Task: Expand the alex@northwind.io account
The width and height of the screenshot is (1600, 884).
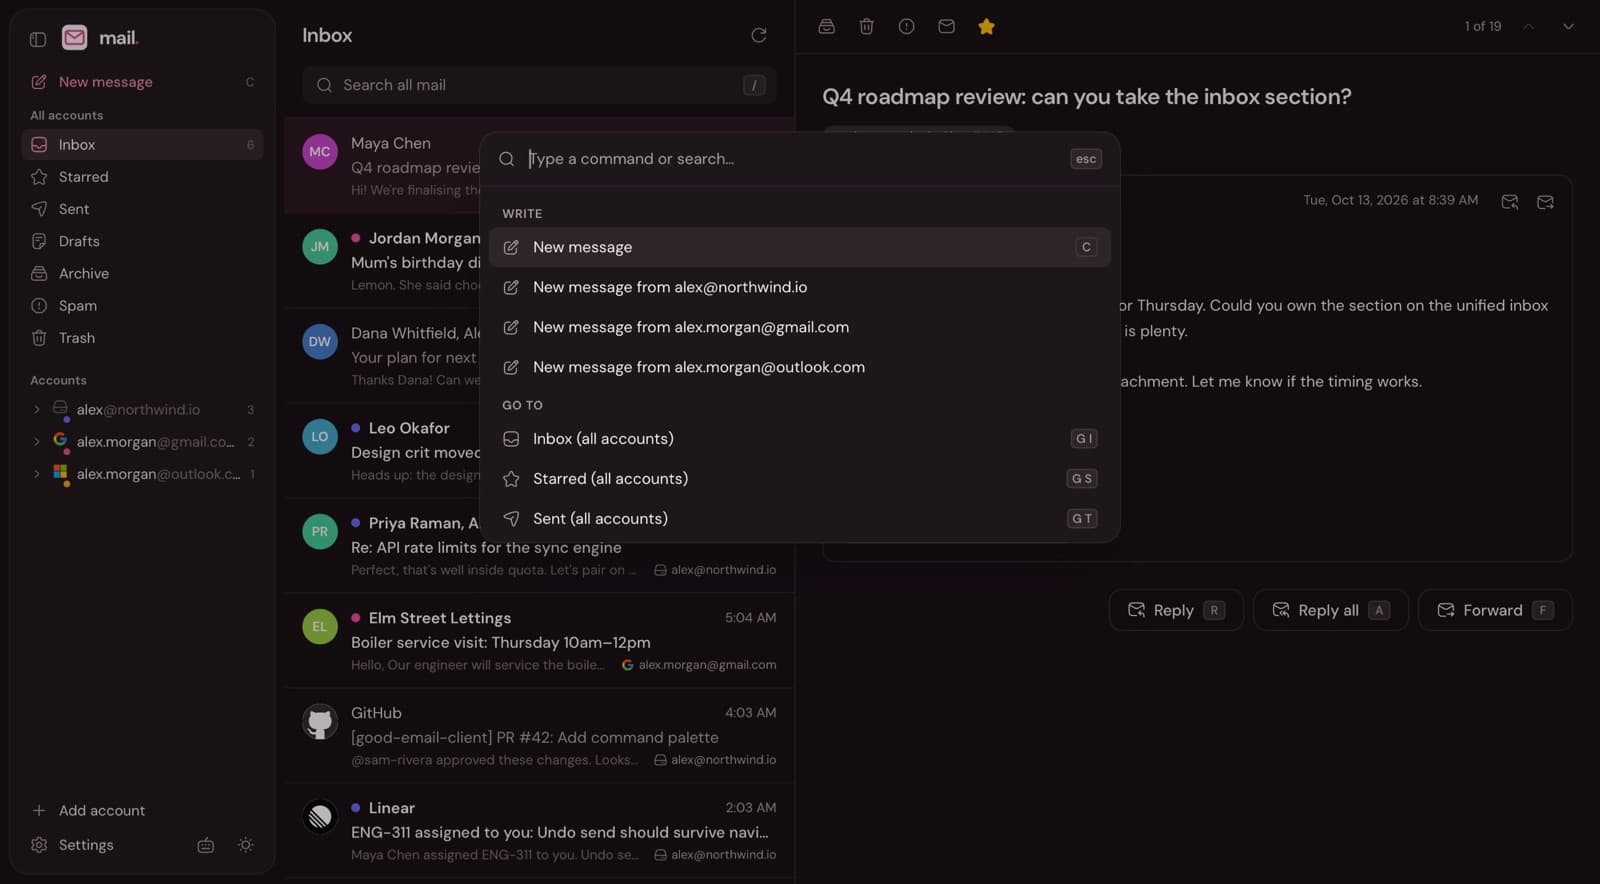Action: click(37, 410)
